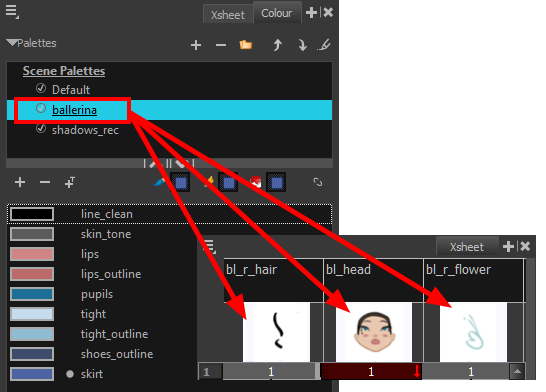Move the selected palette down with the arrow
Image resolution: width=546 pixels, height=392 pixels.
click(x=302, y=45)
